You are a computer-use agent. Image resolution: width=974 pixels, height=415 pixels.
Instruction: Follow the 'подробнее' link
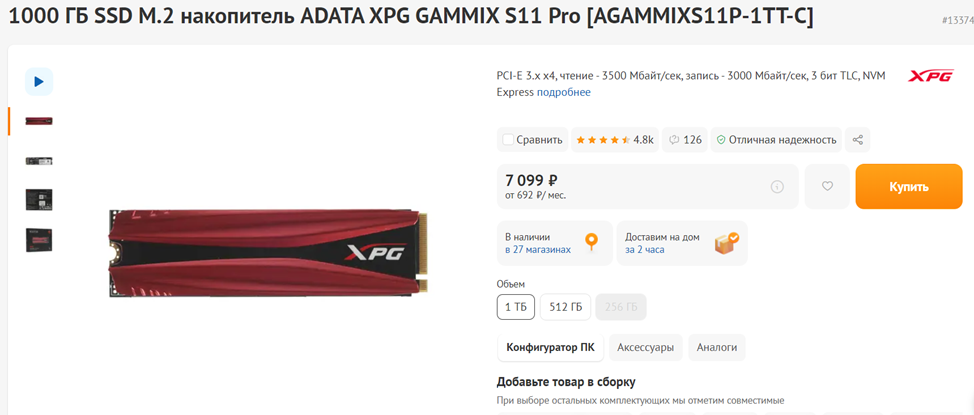click(563, 92)
